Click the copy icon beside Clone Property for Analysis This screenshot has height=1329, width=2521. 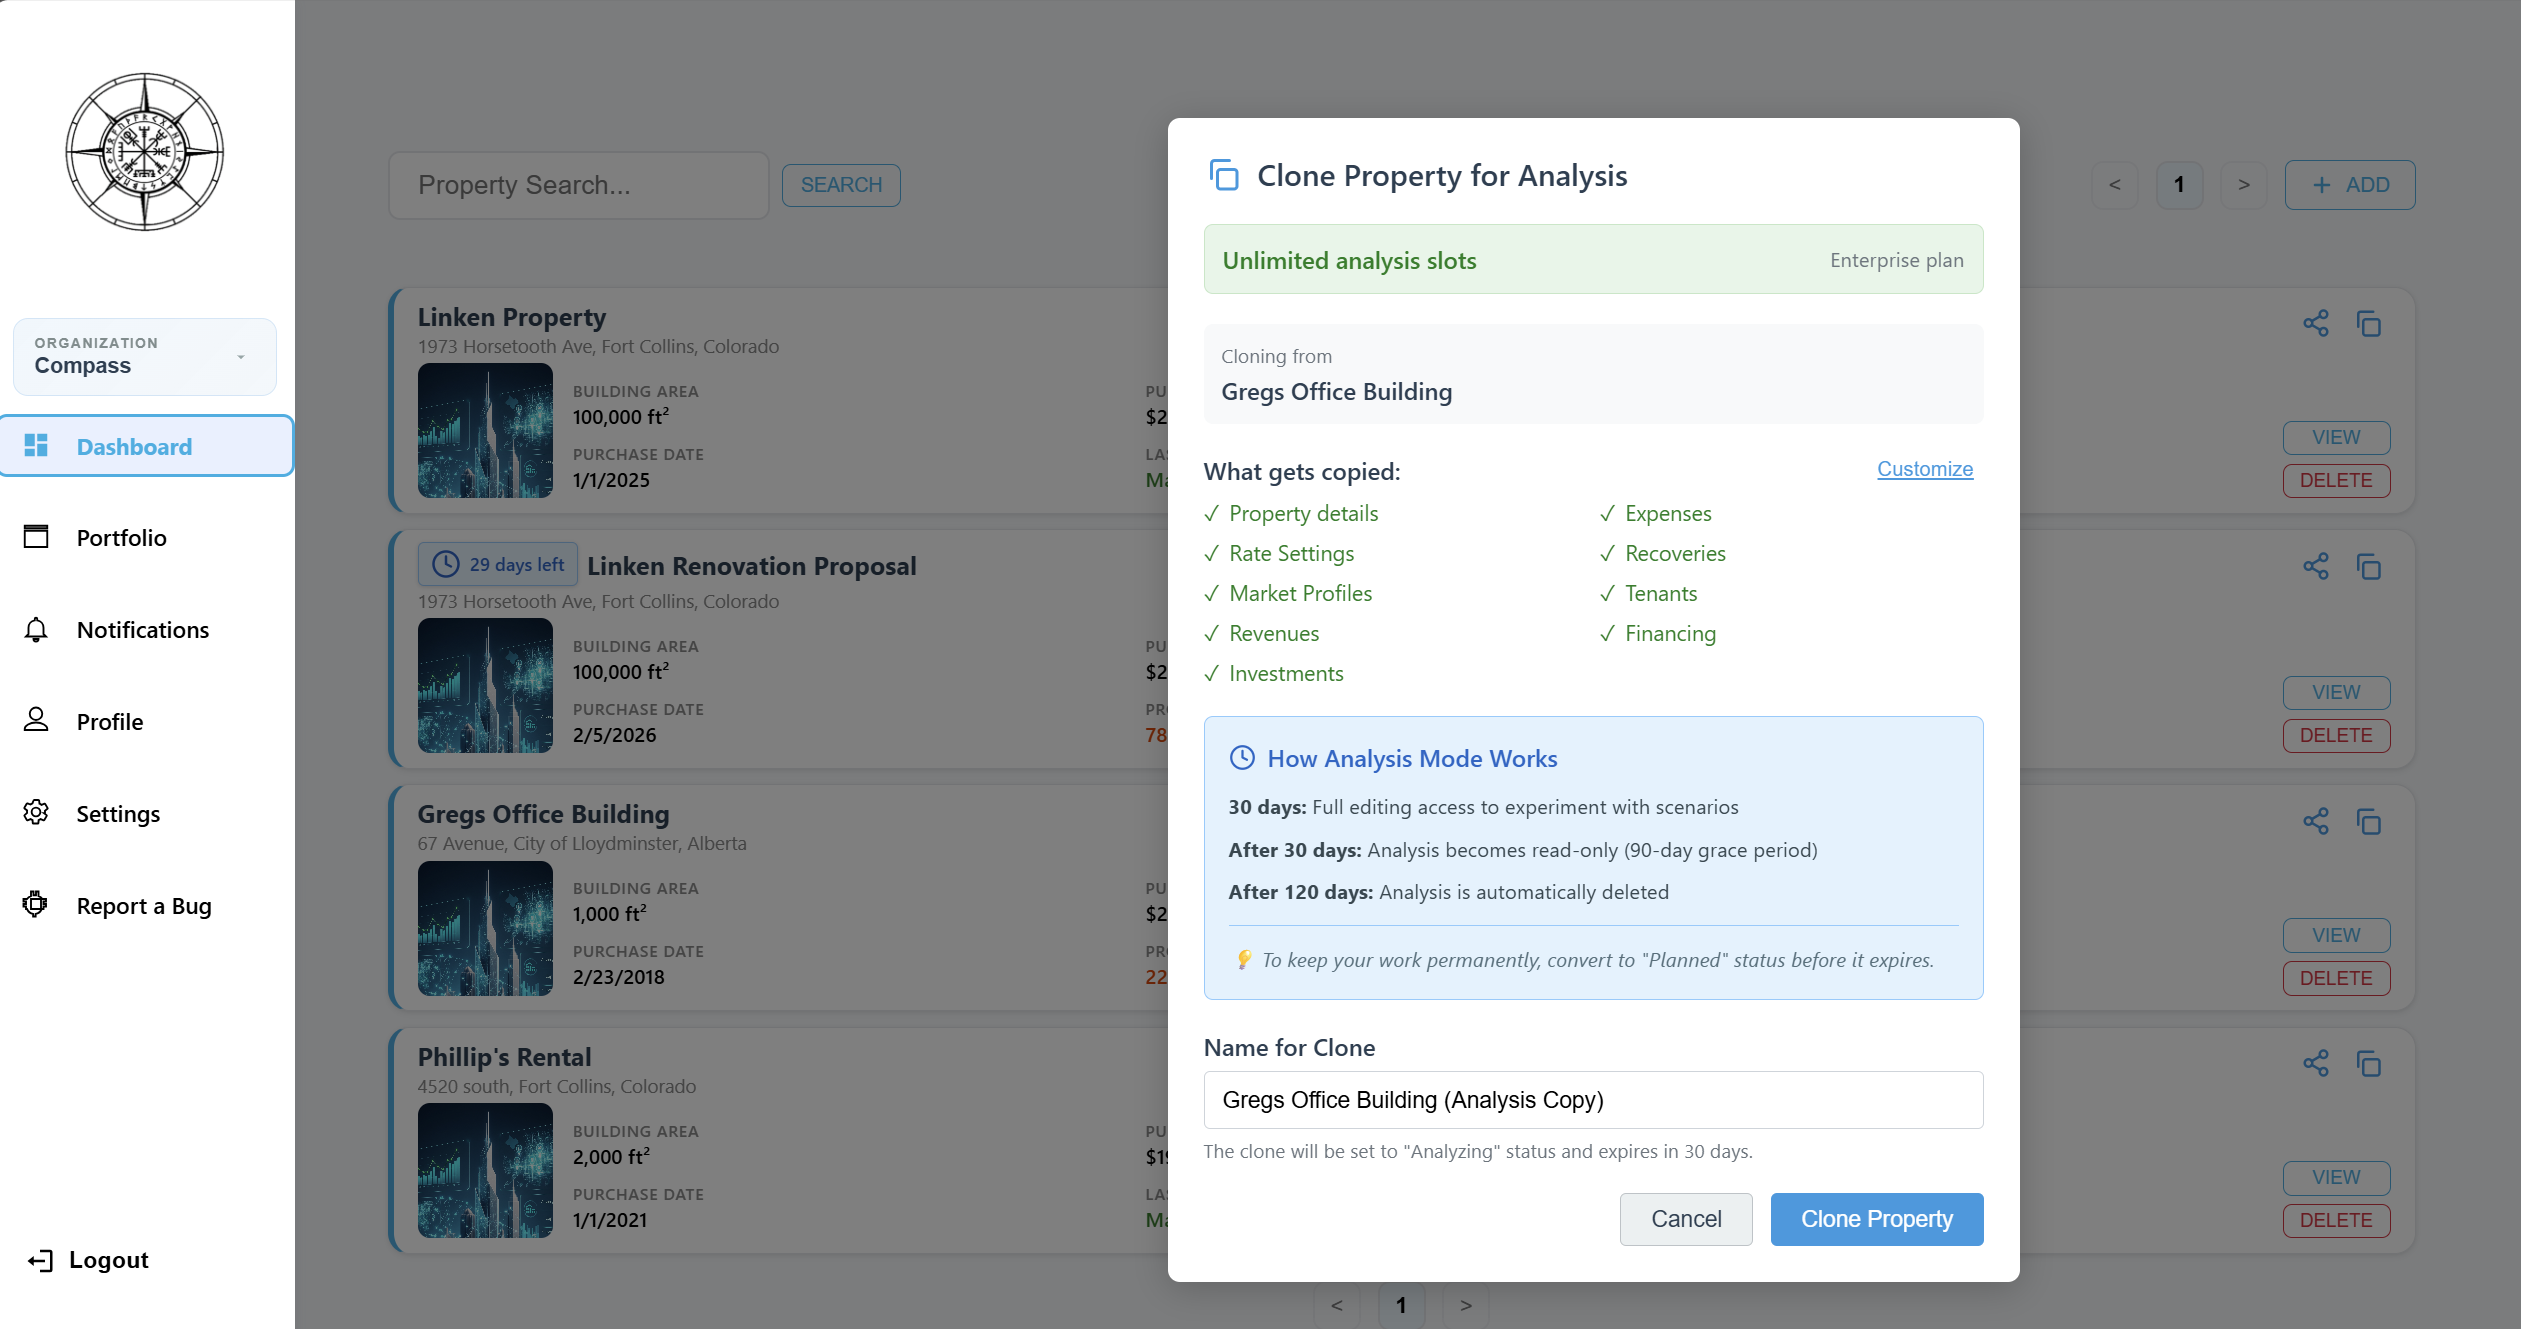(1224, 175)
